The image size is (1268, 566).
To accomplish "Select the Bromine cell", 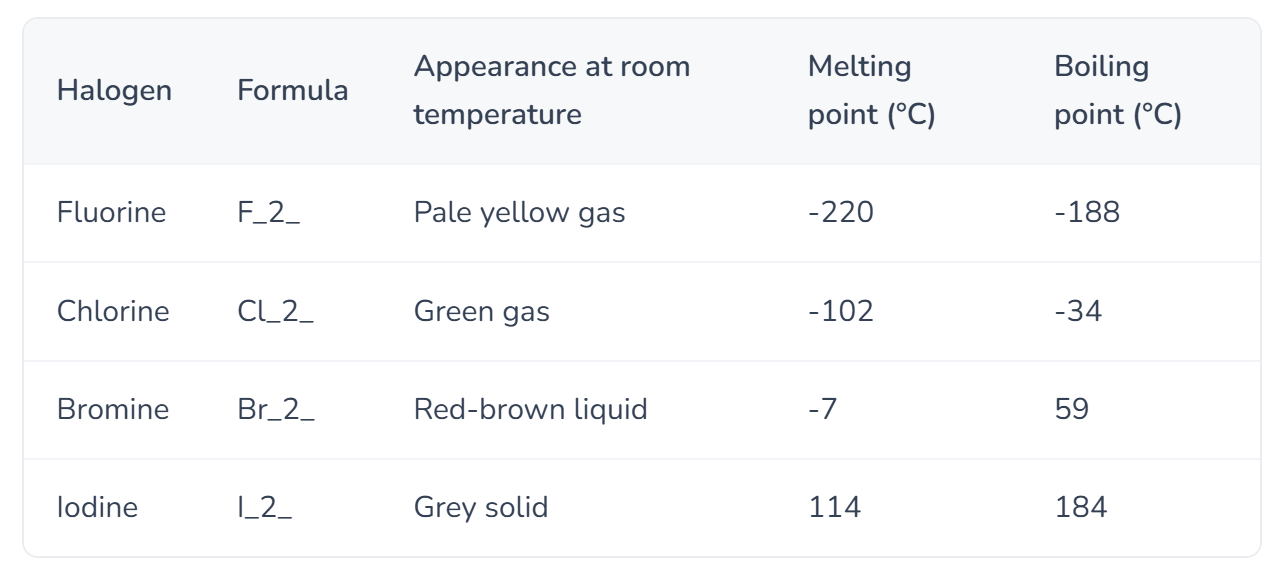I will (x=113, y=409).
